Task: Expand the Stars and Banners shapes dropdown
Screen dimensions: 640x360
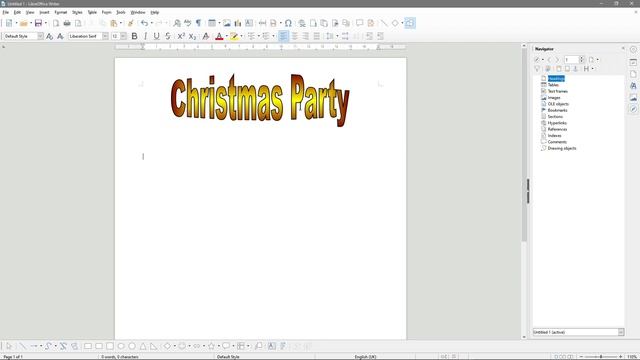Action: coord(219,346)
